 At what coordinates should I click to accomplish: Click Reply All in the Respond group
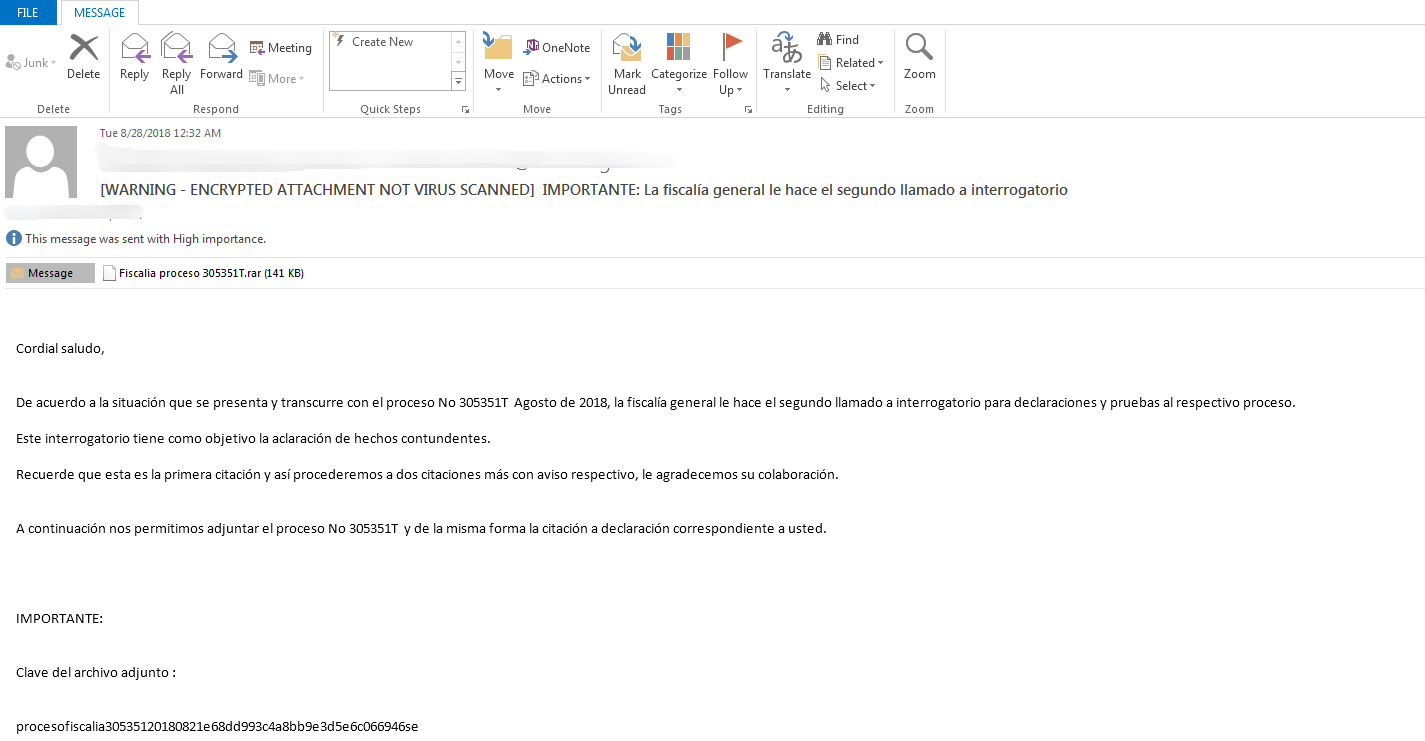[176, 64]
